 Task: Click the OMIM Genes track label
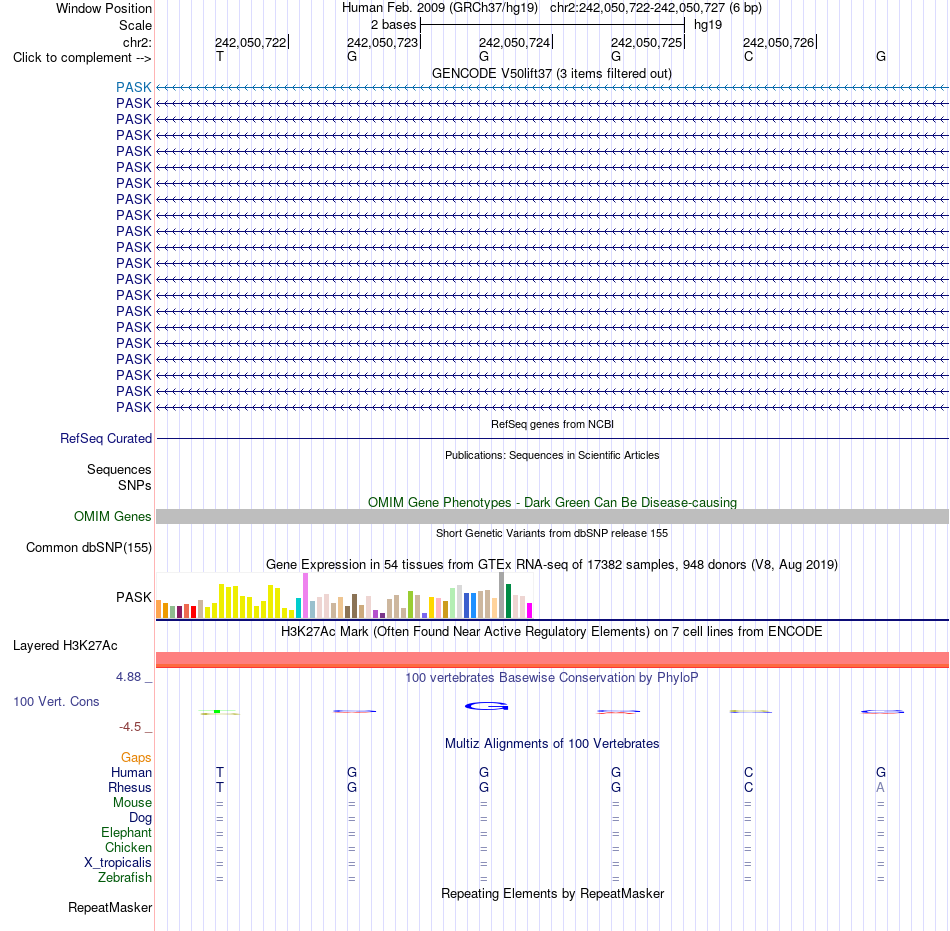pos(113,516)
